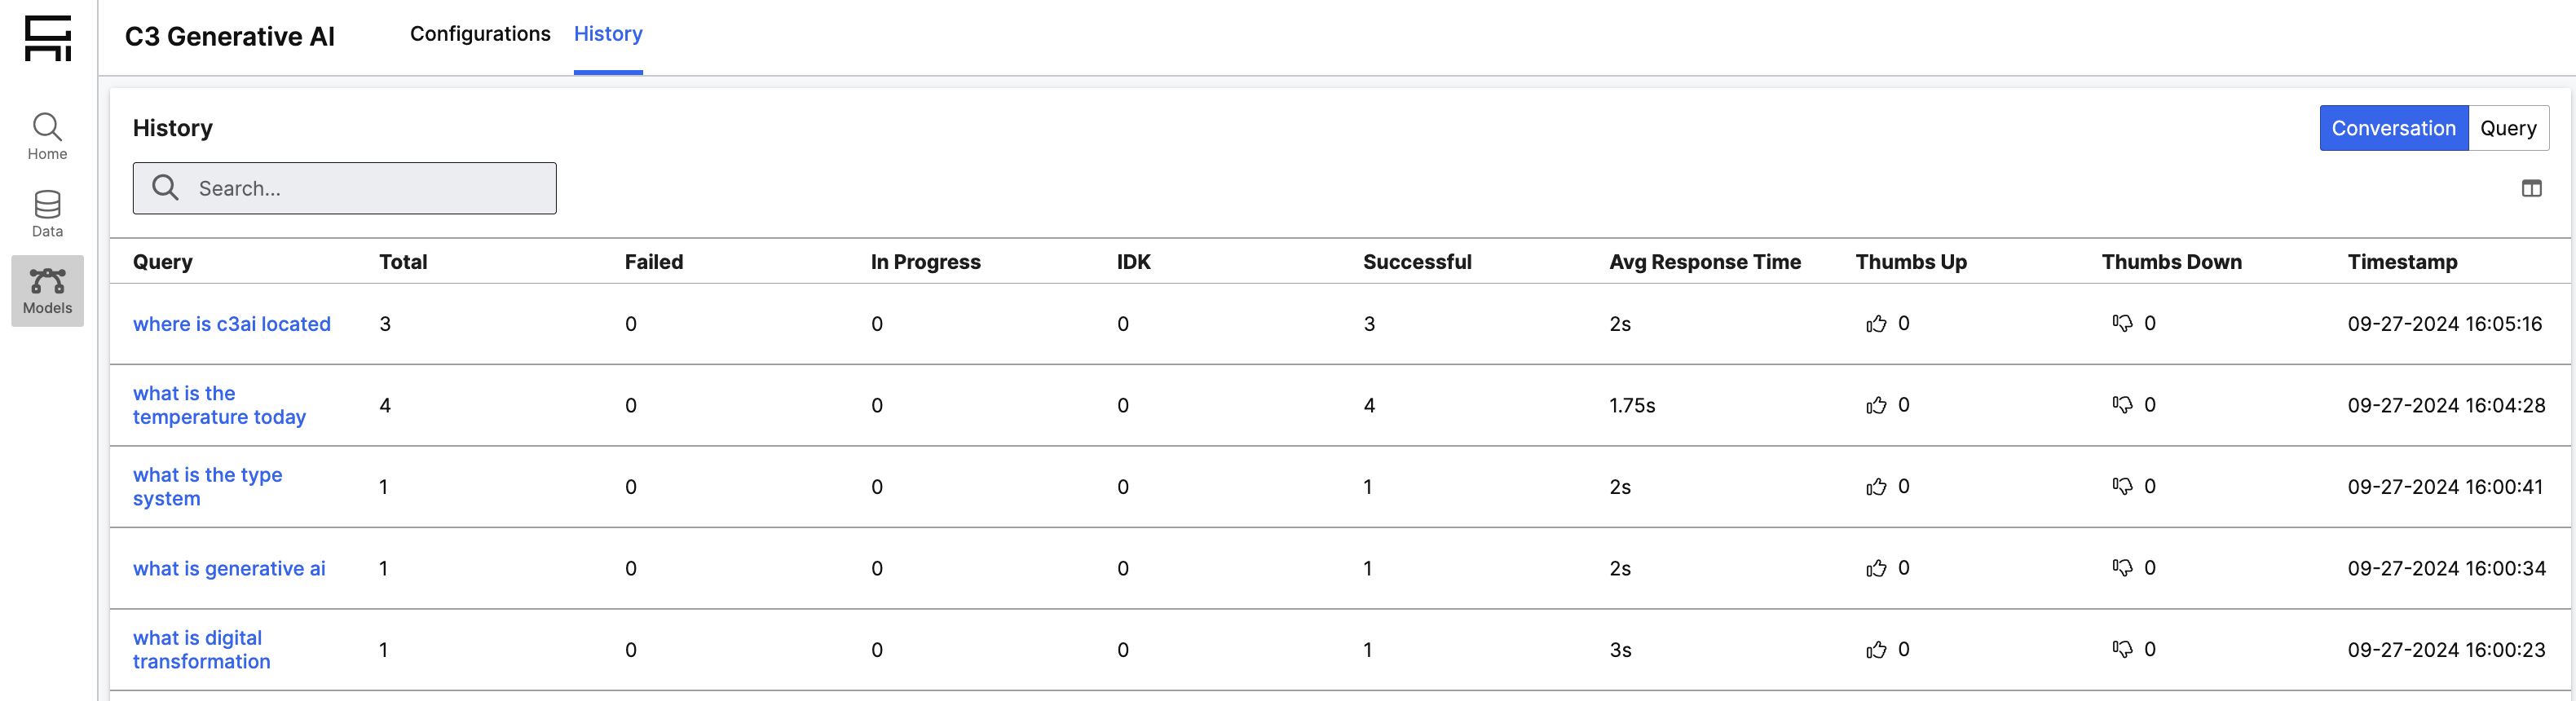Select the History tab
This screenshot has width=2576, height=701.
click(x=608, y=34)
